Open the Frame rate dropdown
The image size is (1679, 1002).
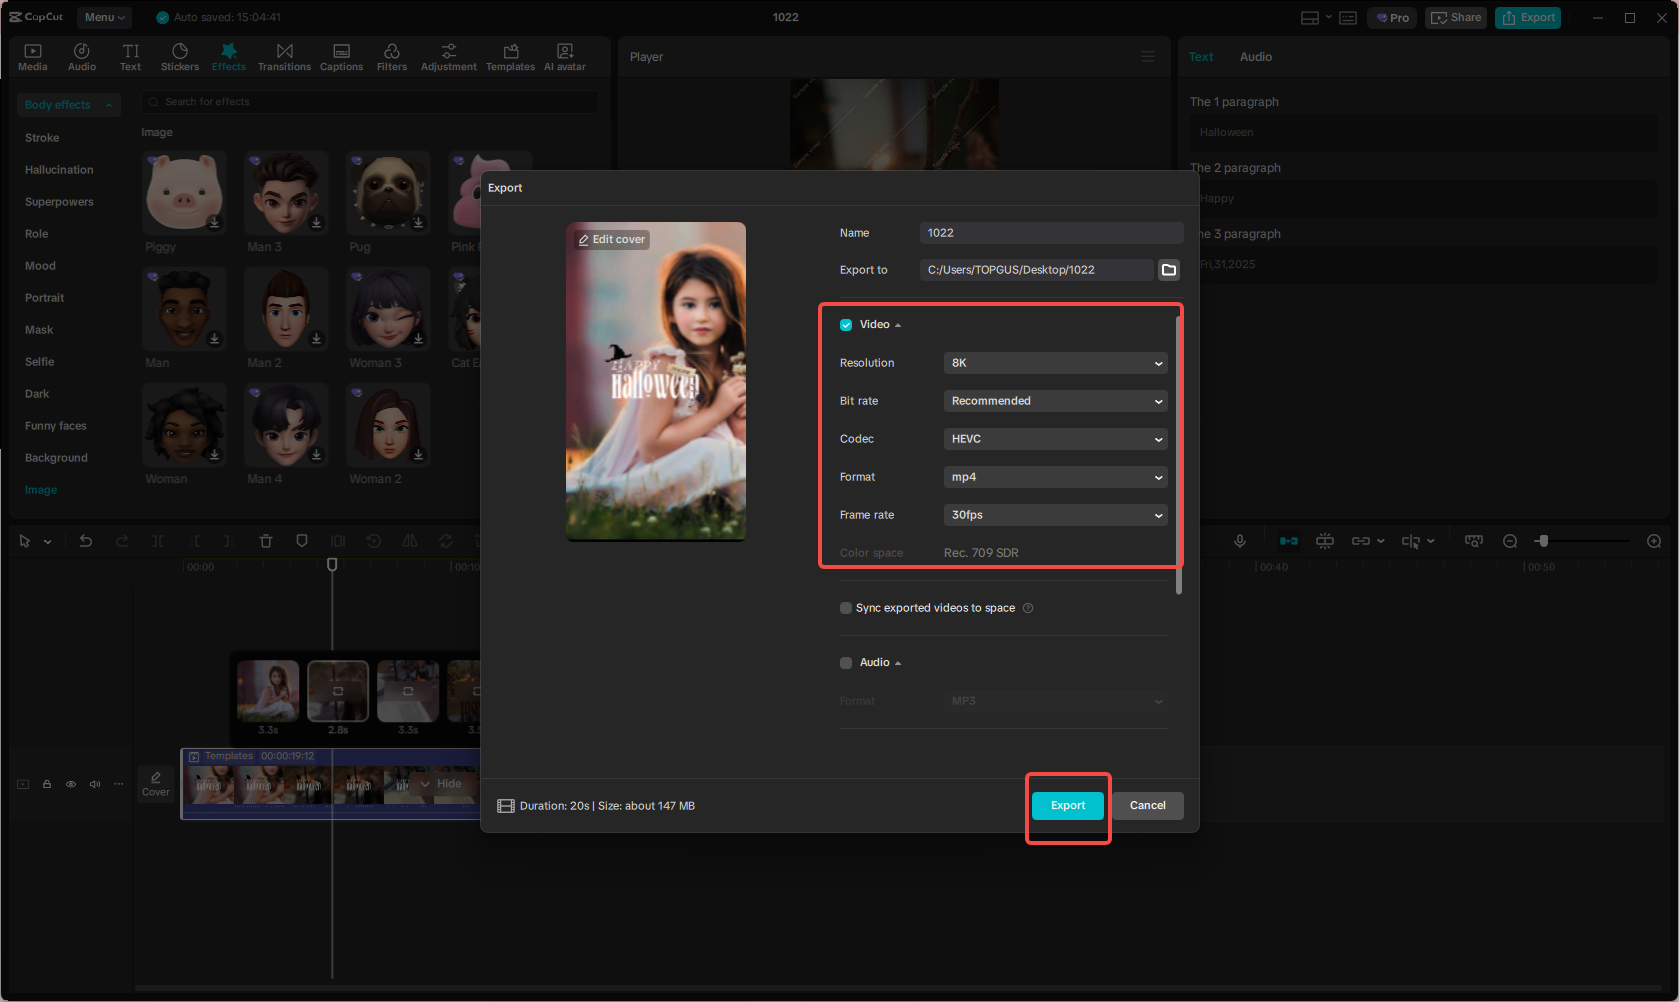click(1055, 515)
